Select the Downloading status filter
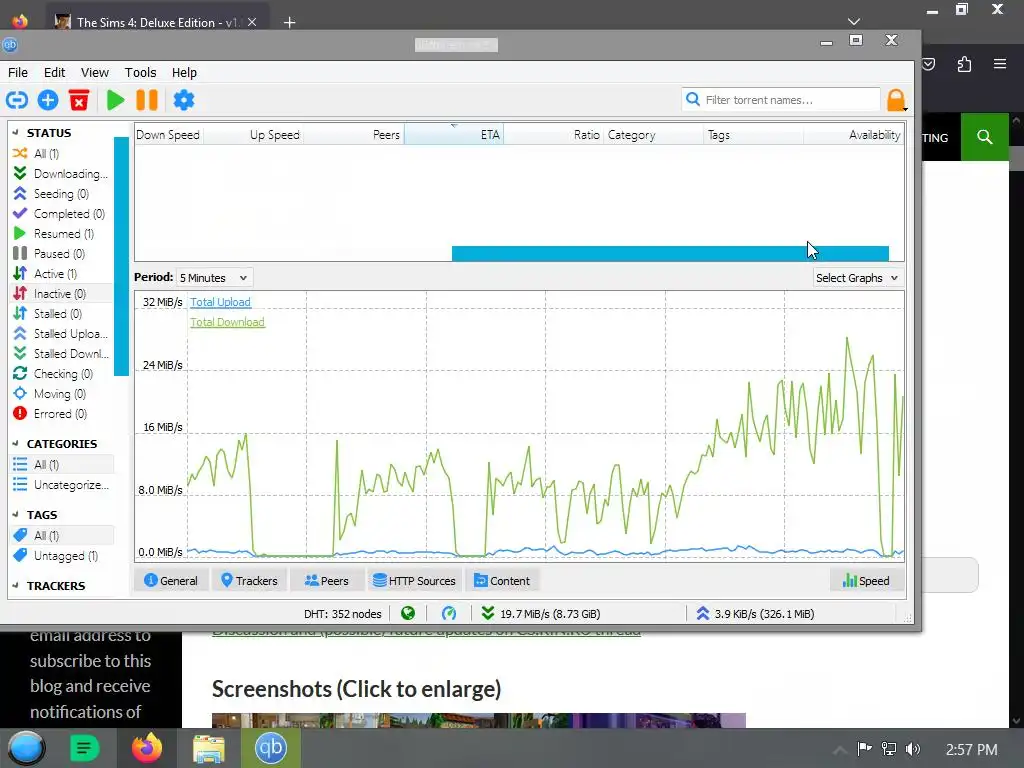The width and height of the screenshot is (1024, 768). click(x=62, y=174)
